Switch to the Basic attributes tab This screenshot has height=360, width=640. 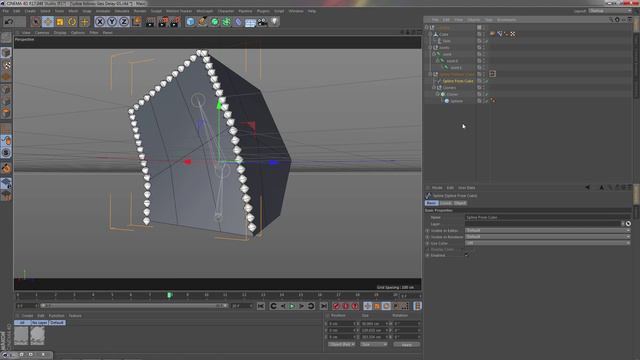click(x=431, y=203)
